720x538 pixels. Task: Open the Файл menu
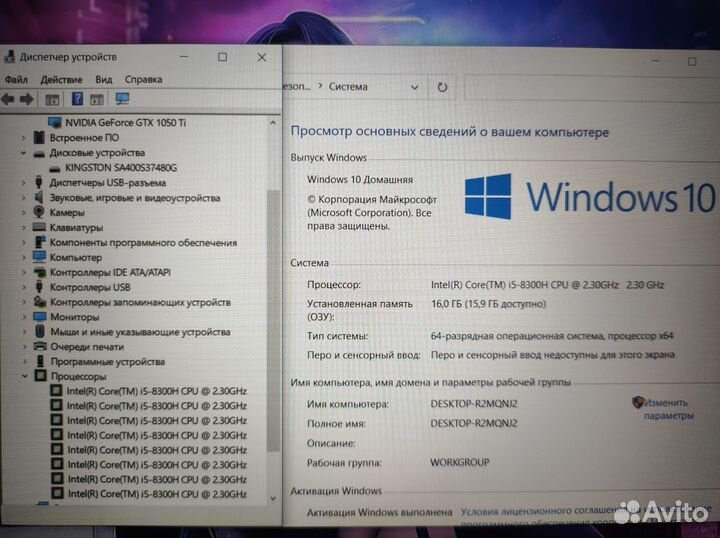(16, 79)
